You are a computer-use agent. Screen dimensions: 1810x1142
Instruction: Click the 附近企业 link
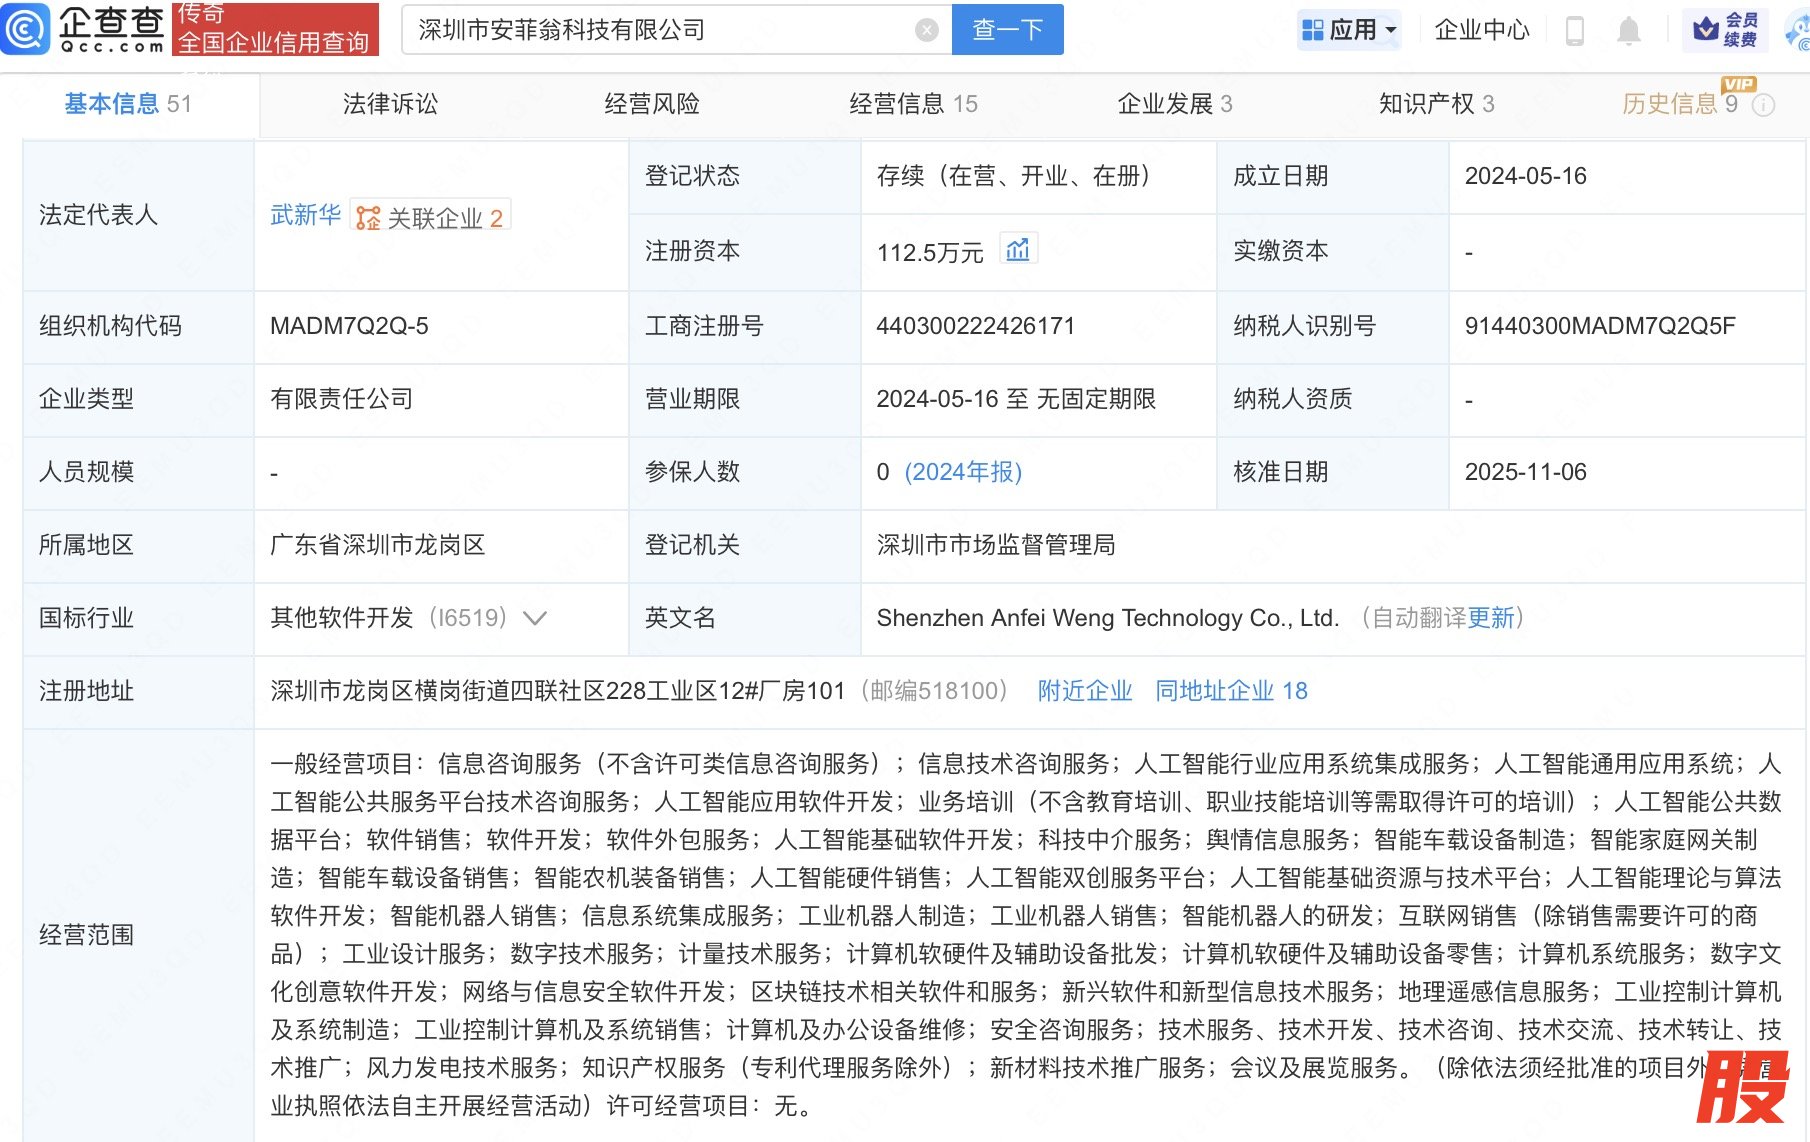point(1084,691)
